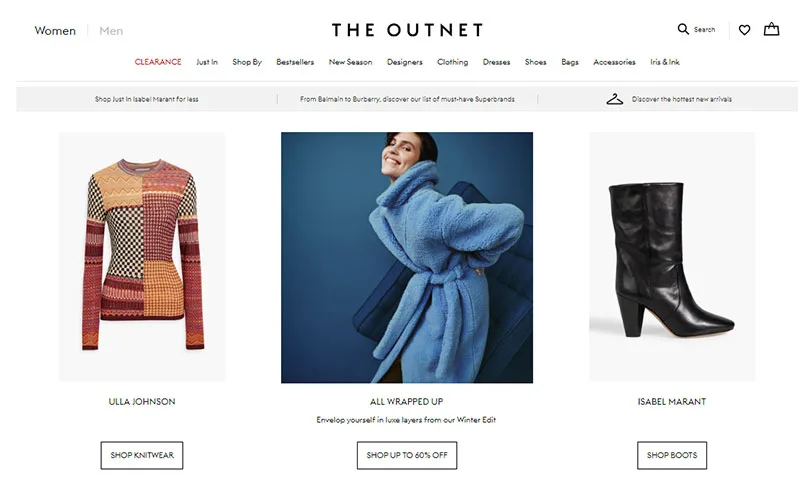The height and width of the screenshot is (480, 800).
Task: Click Discover the hottest new arrivals
Action: (682, 99)
